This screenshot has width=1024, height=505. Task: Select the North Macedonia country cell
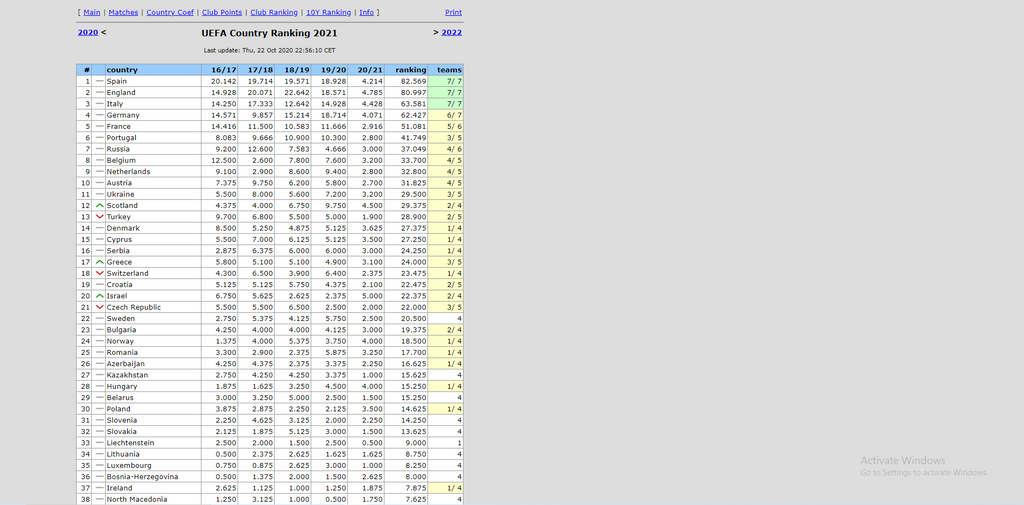click(153, 499)
